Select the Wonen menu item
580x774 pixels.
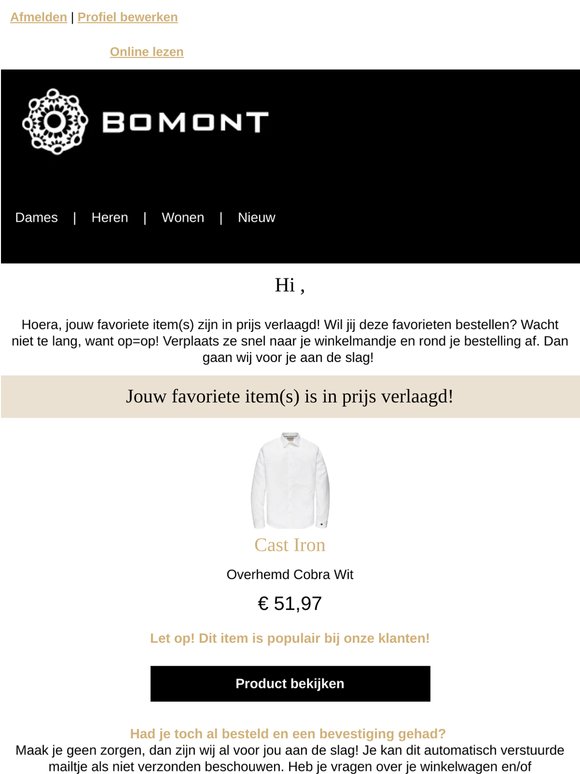[183, 218]
